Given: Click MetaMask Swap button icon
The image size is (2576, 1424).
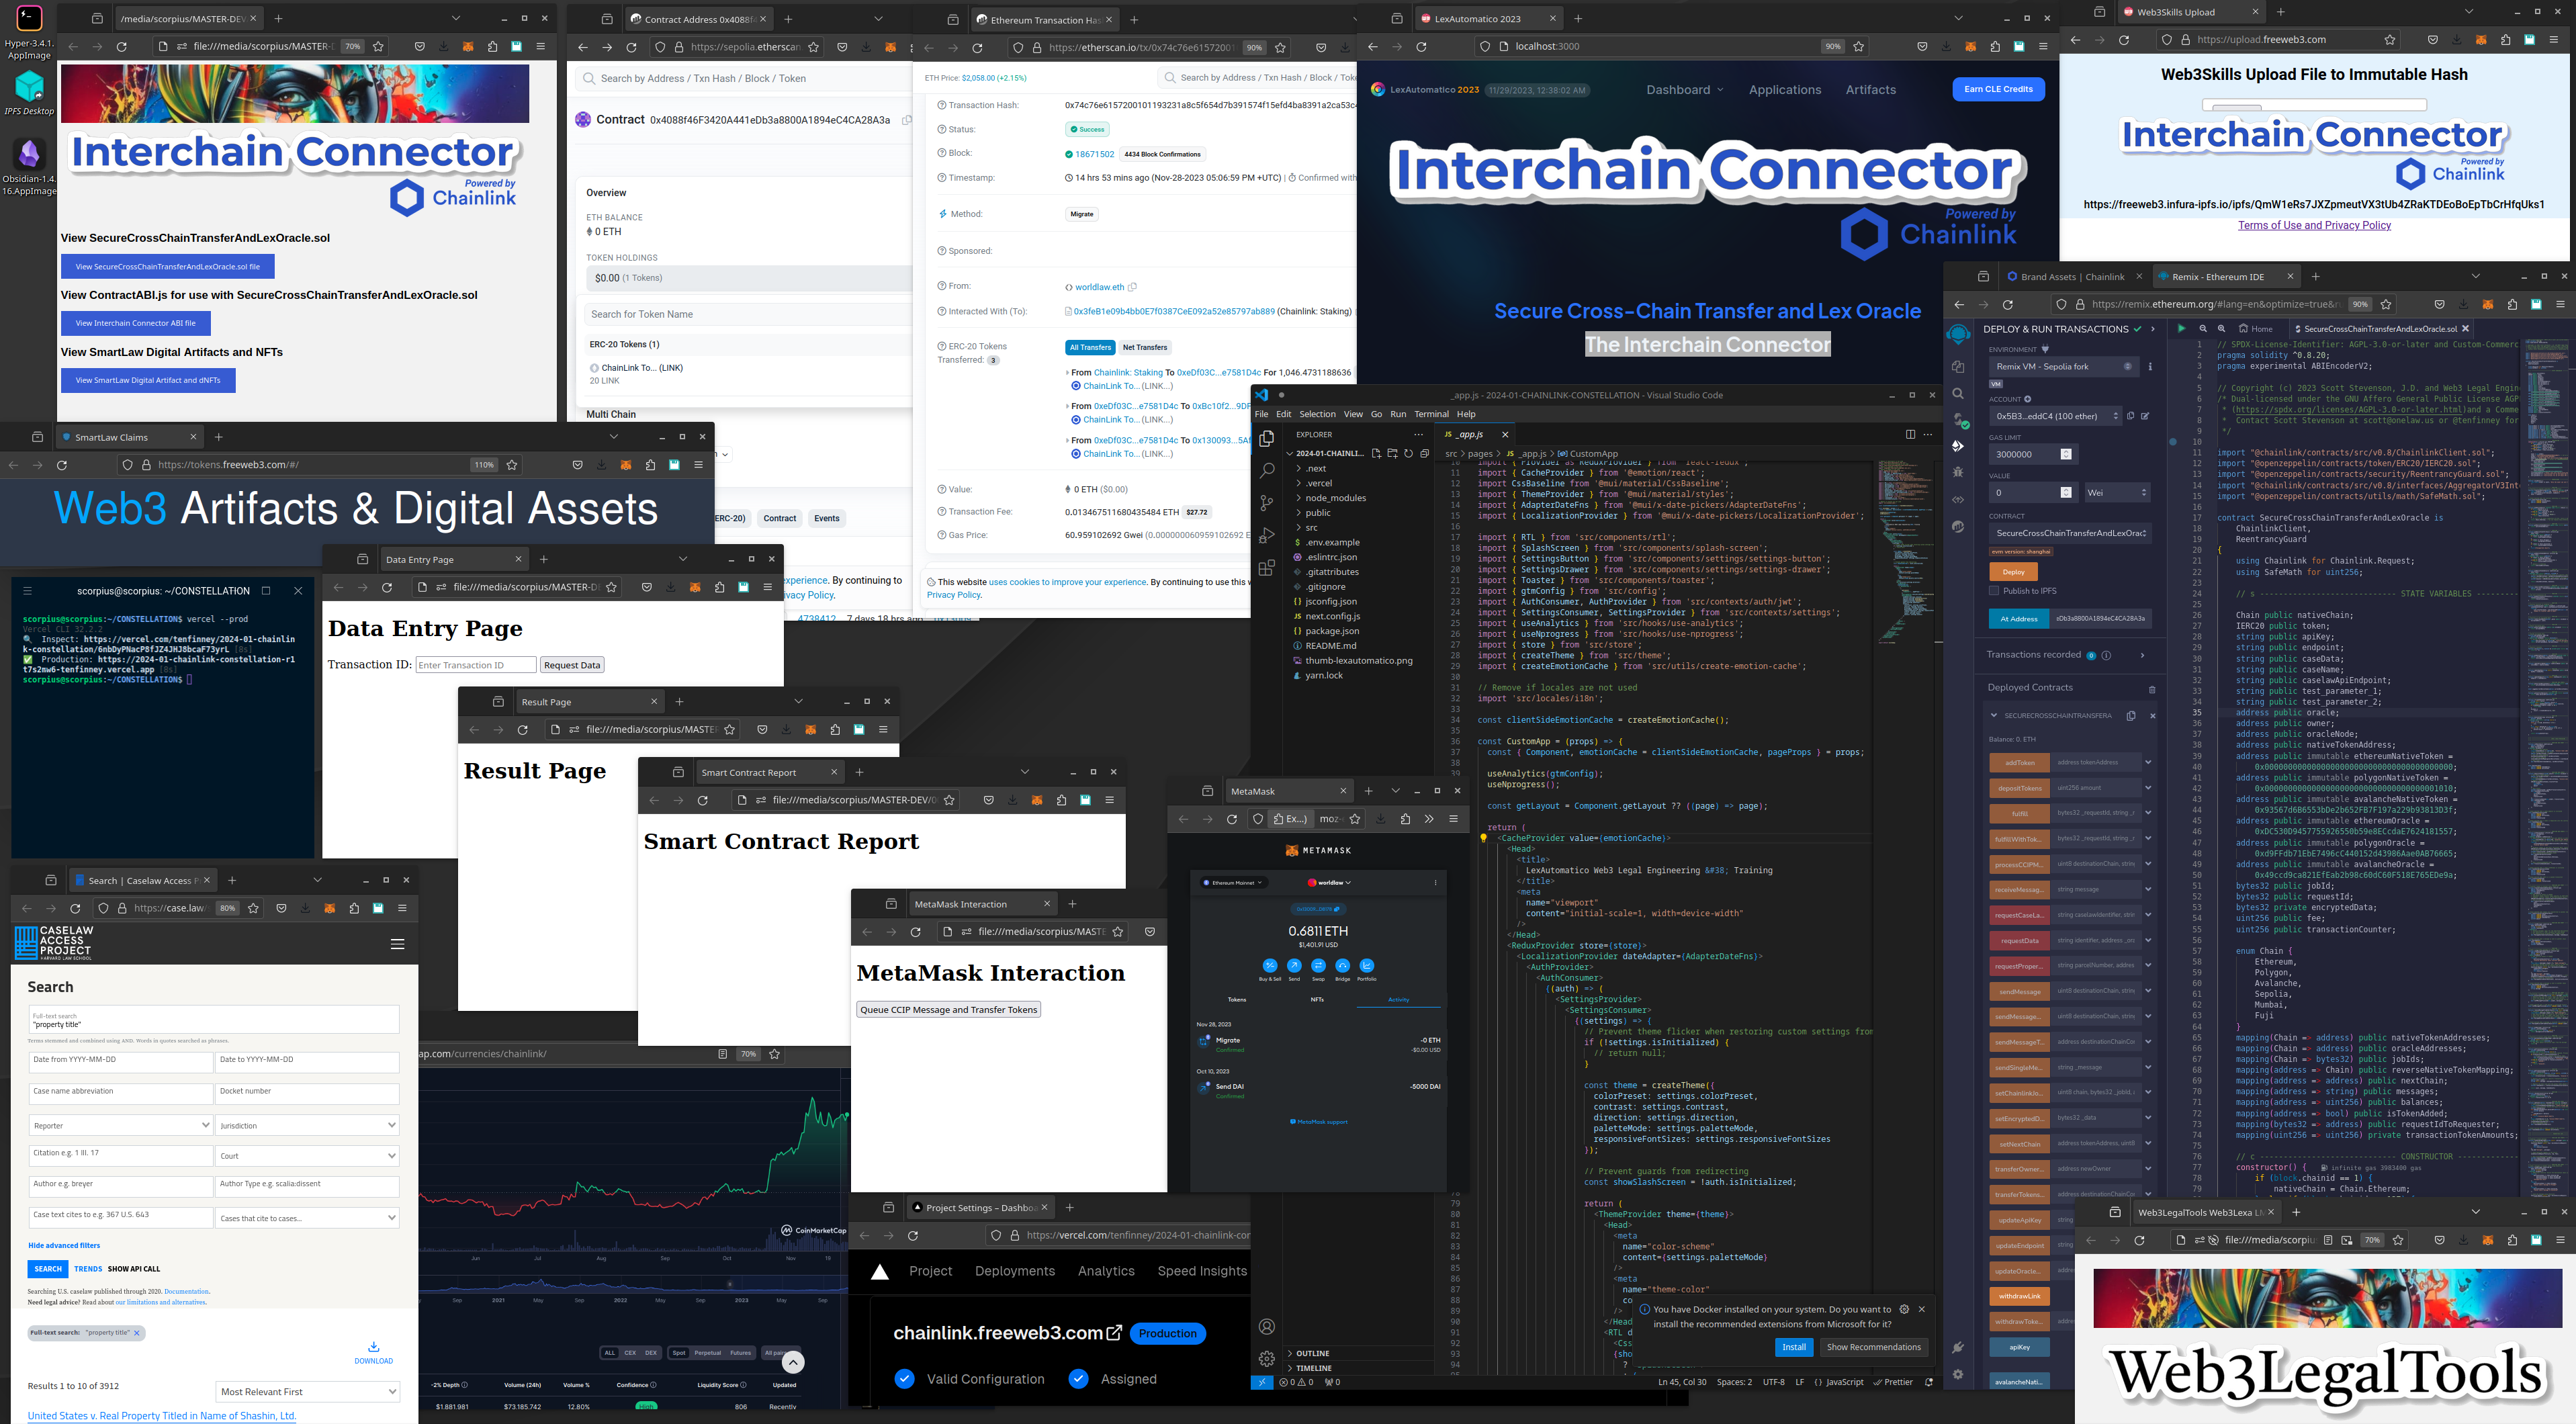Looking at the screenshot, I should (x=1318, y=966).
